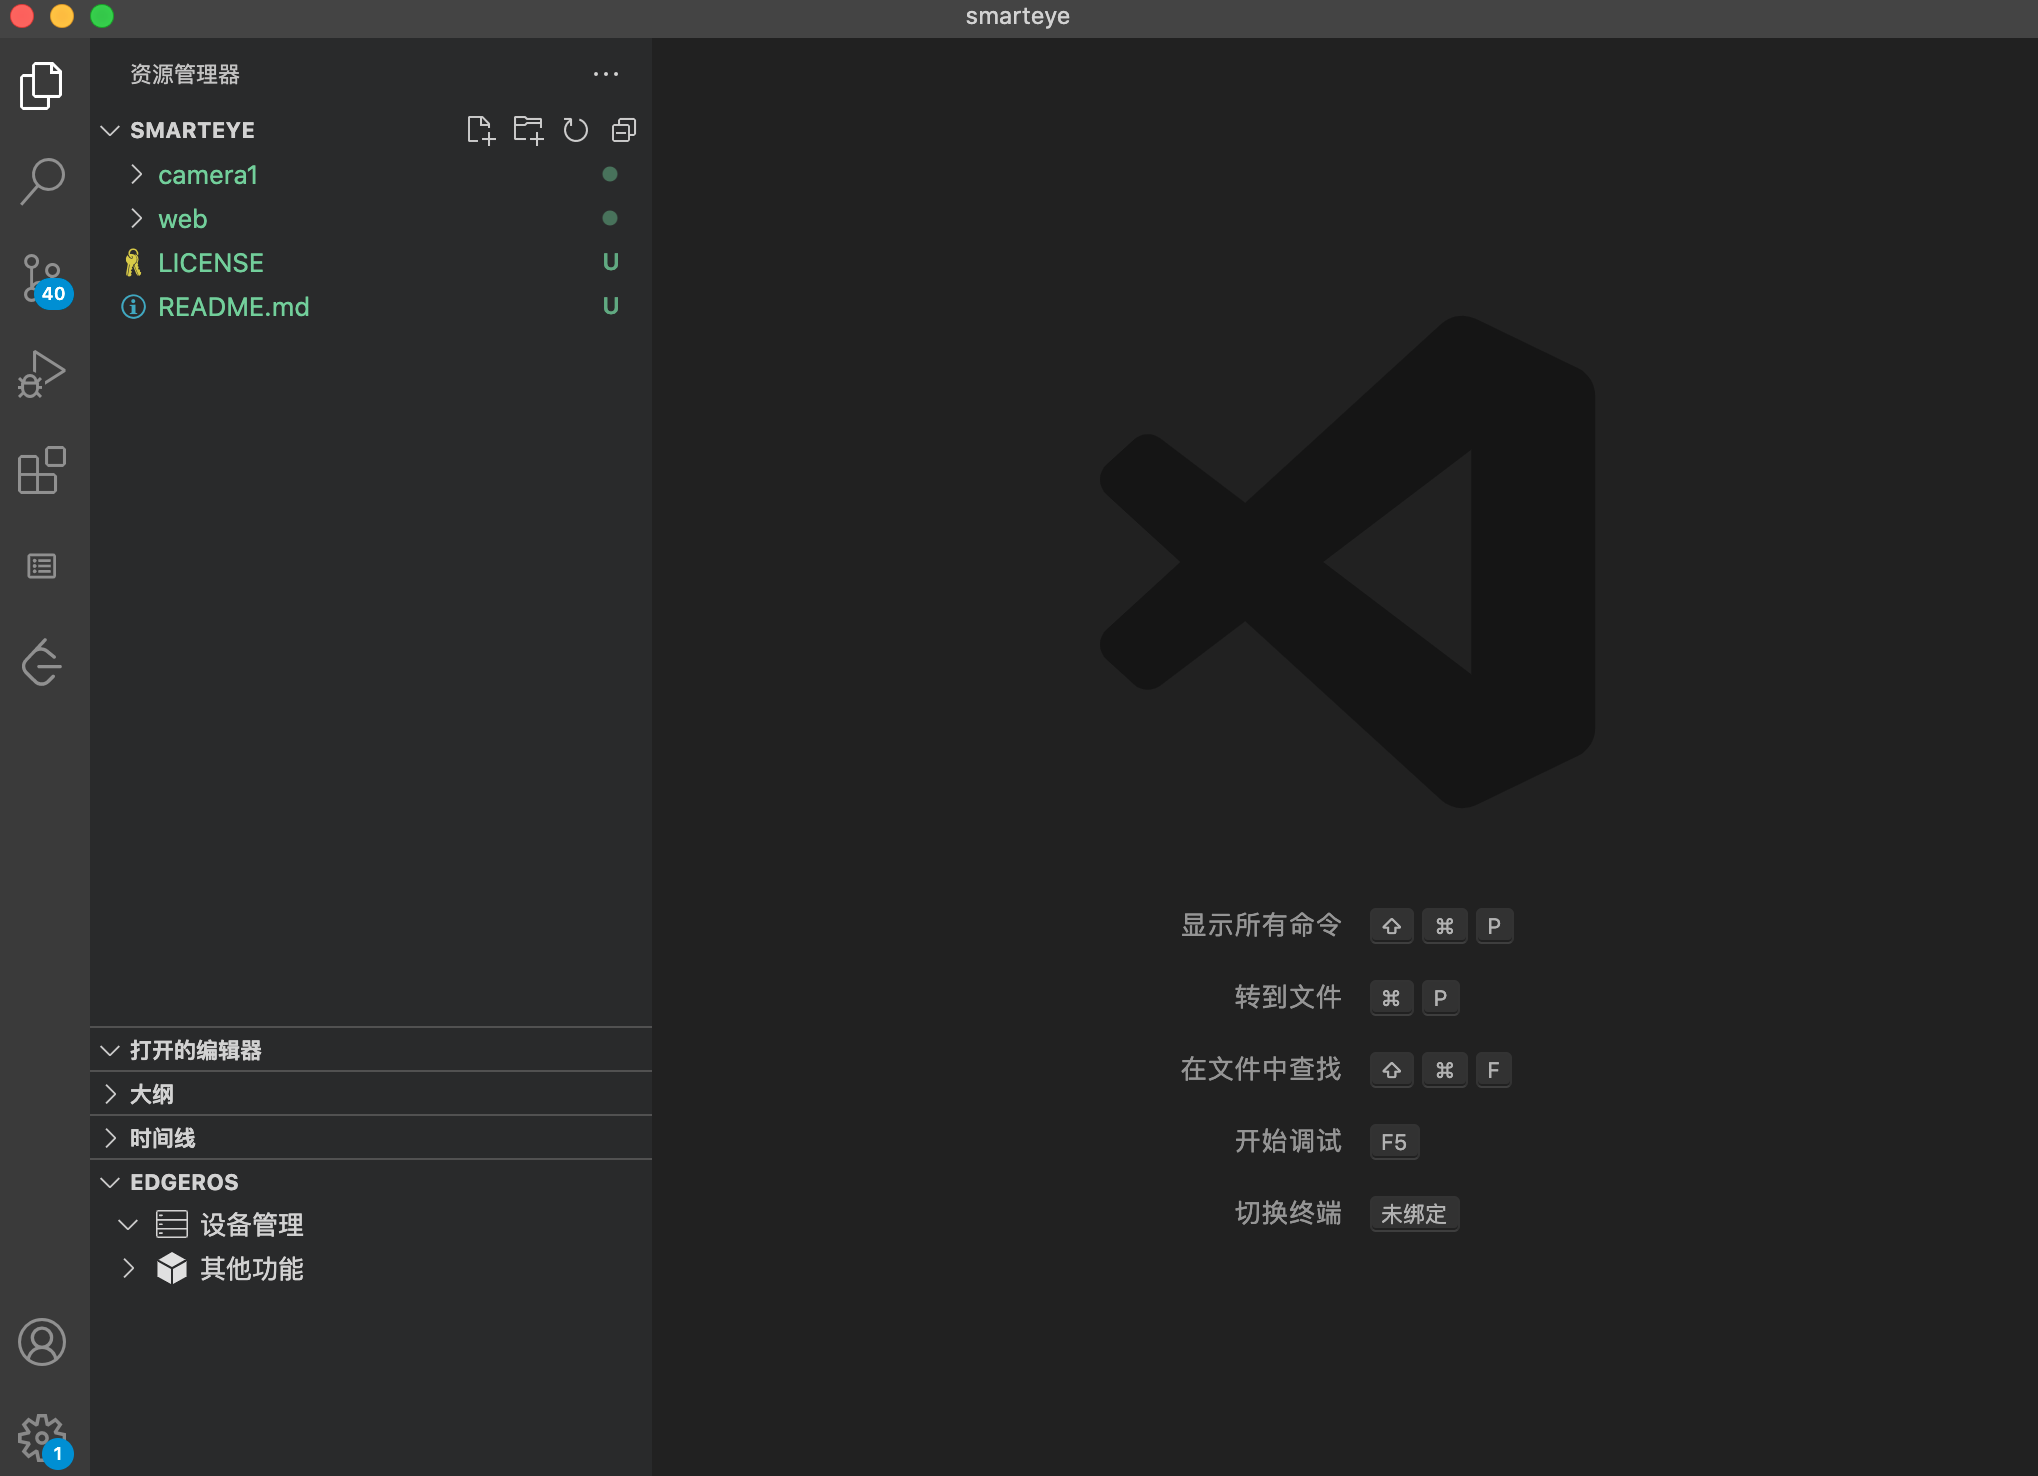Viewport: 2038px width, 1476px height.
Task: Refresh the SMARTEYE explorer
Action: point(576,130)
